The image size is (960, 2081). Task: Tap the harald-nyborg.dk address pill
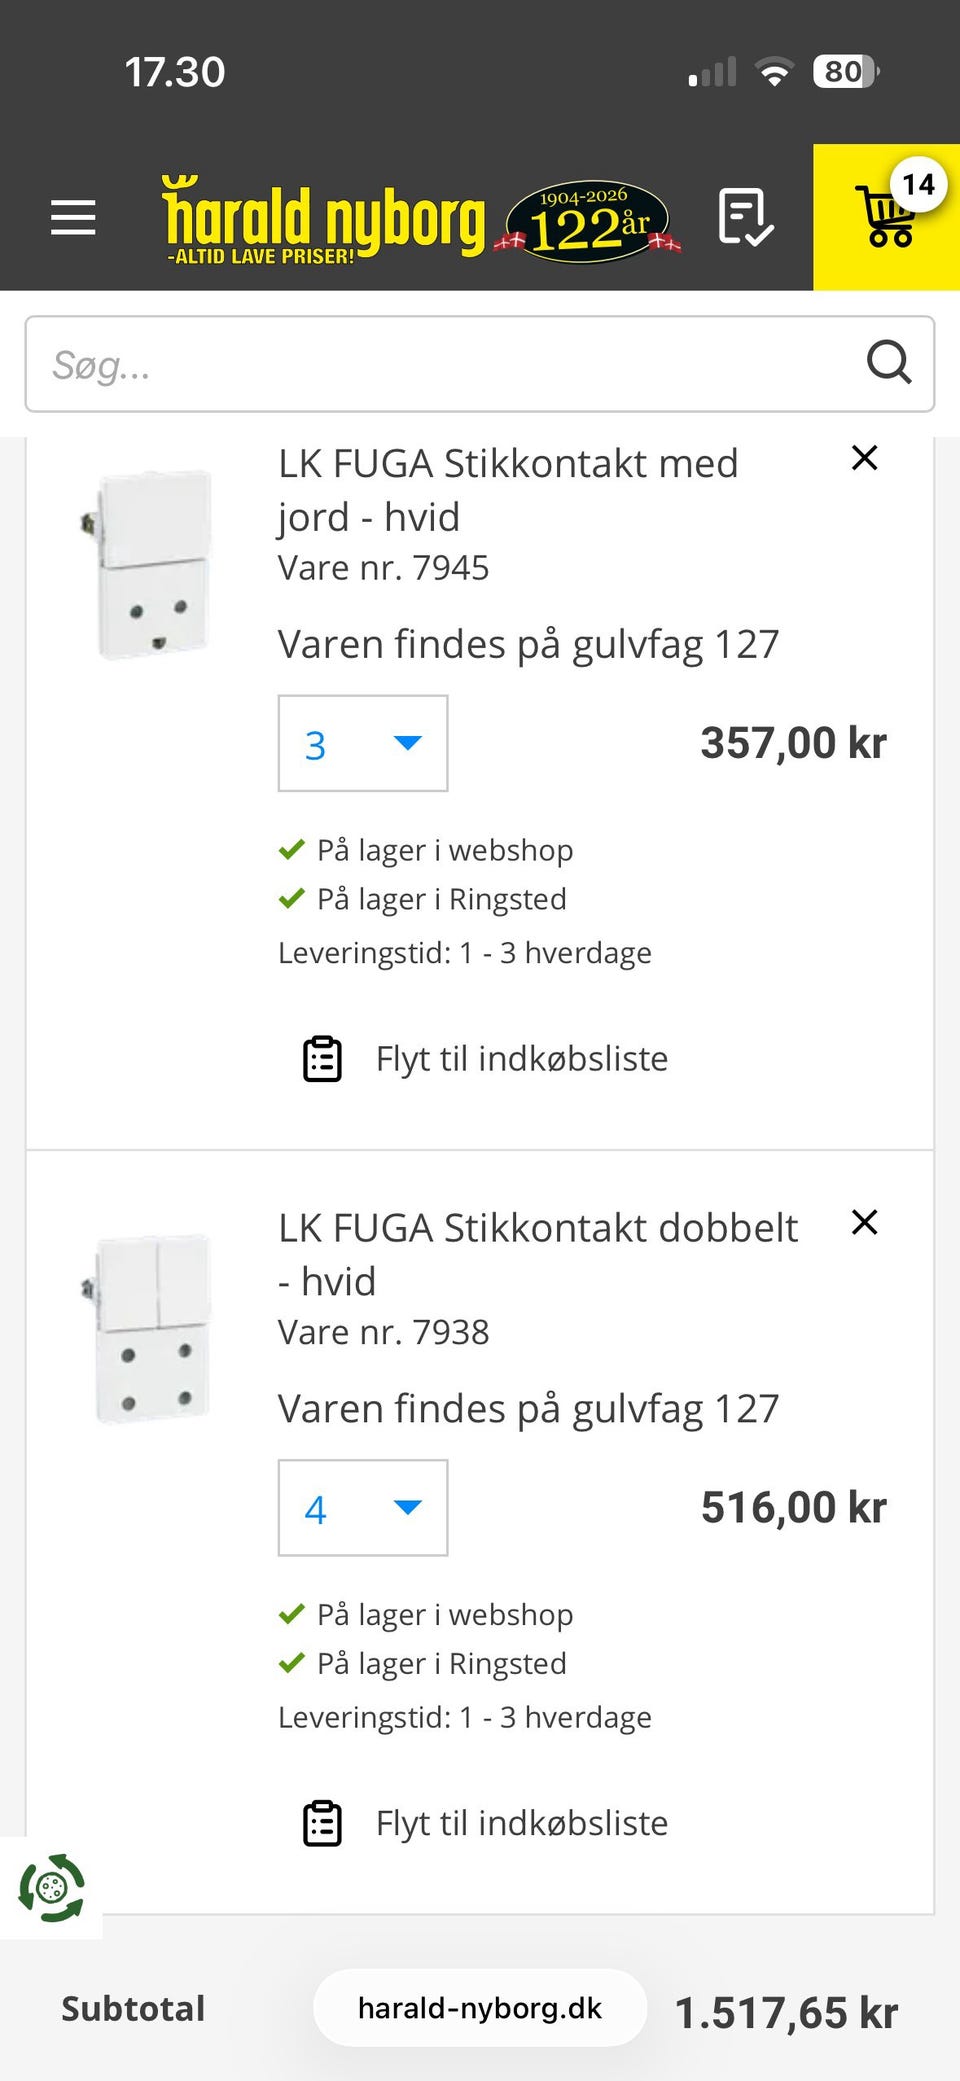[480, 2008]
